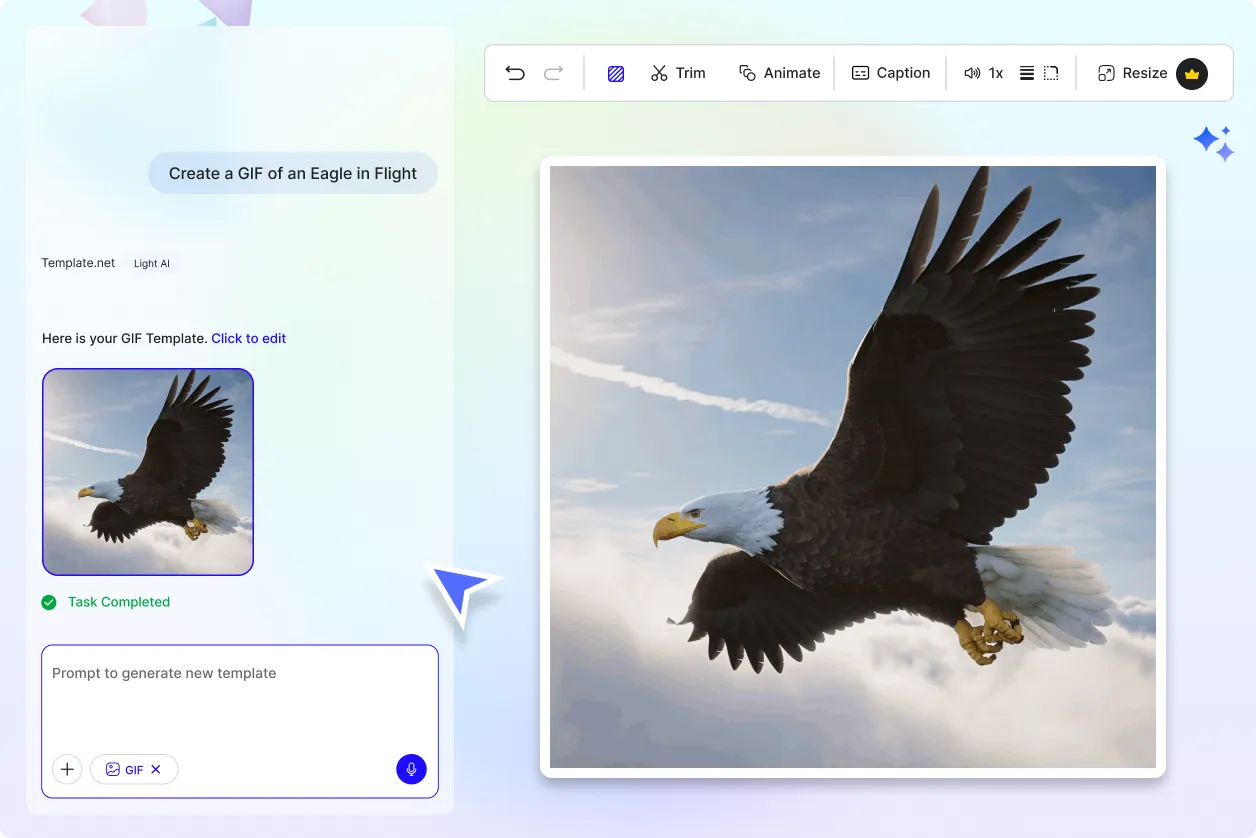This screenshot has width=1256, height=838.
Task: Open the editor via Click to edit link
Action: coord(248,338)
